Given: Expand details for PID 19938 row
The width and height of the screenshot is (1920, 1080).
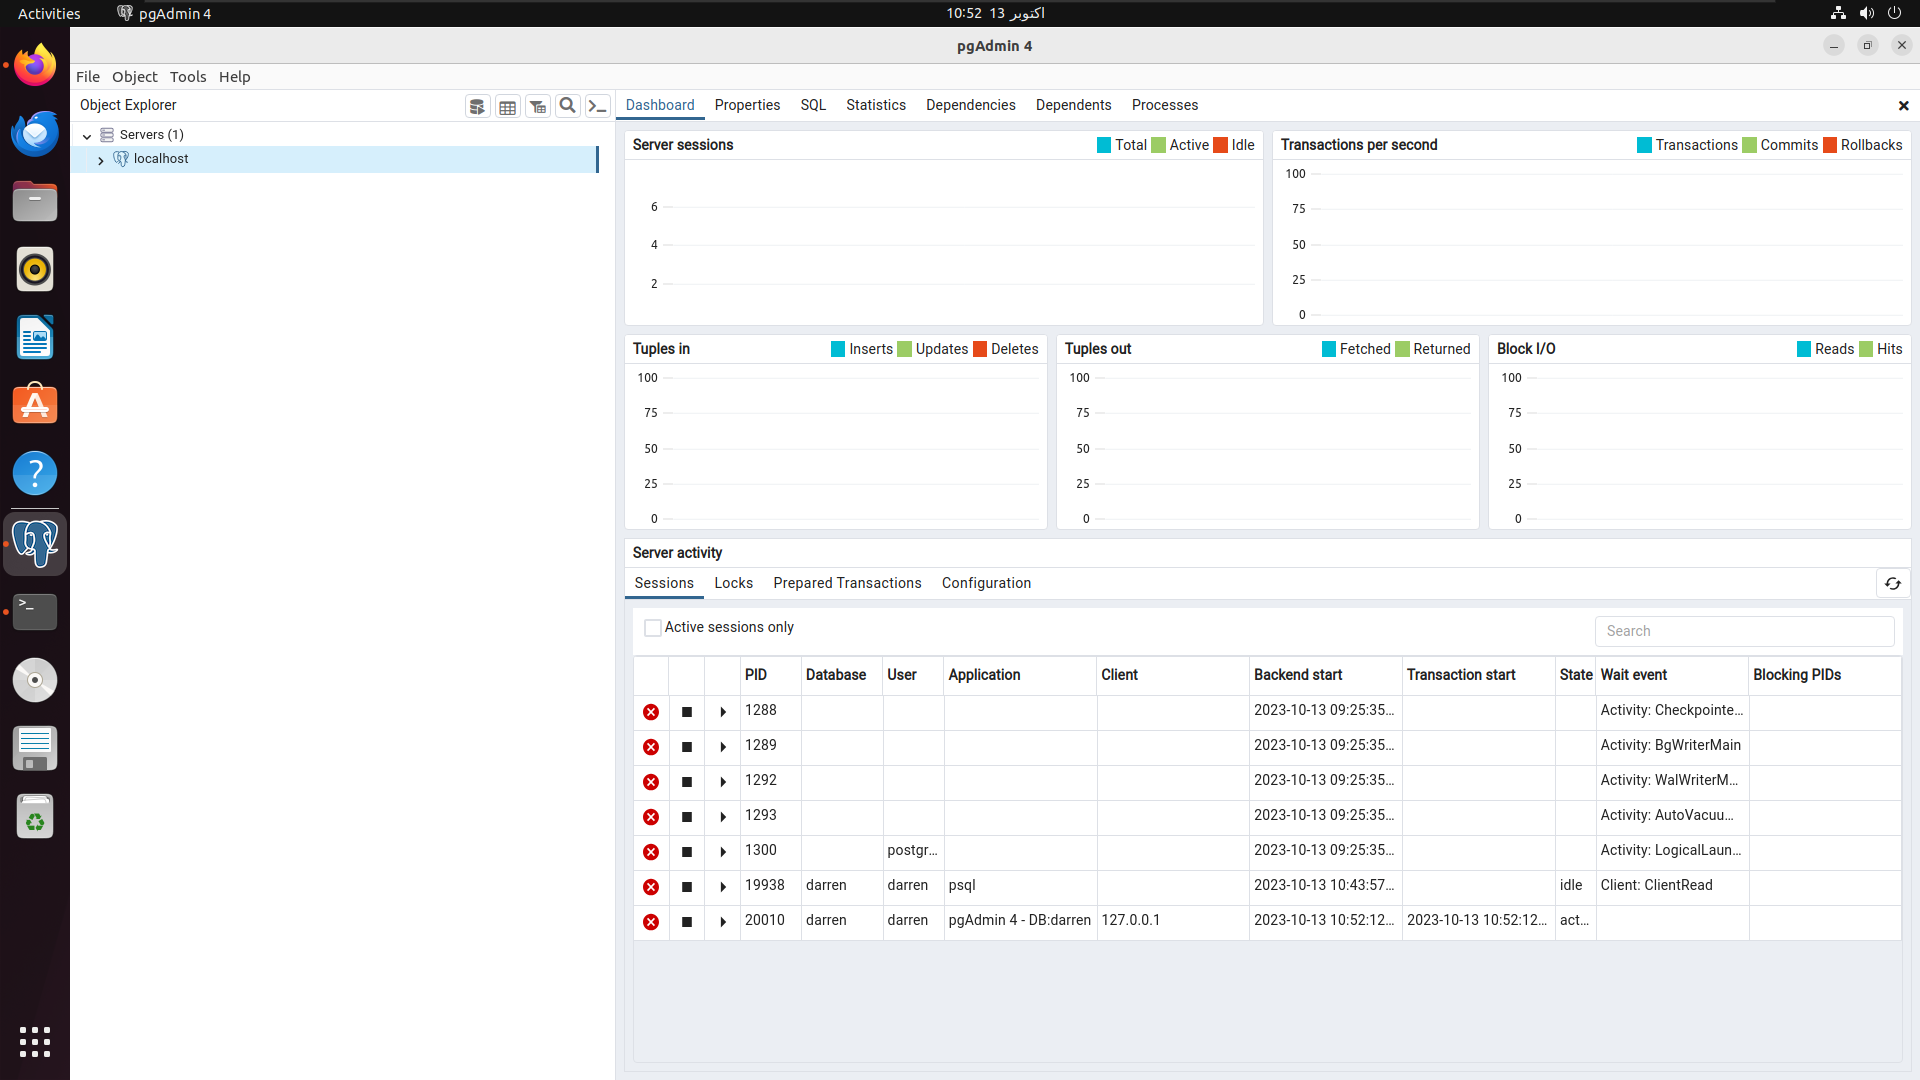Looking at the screenshot, I should (723, 887).
